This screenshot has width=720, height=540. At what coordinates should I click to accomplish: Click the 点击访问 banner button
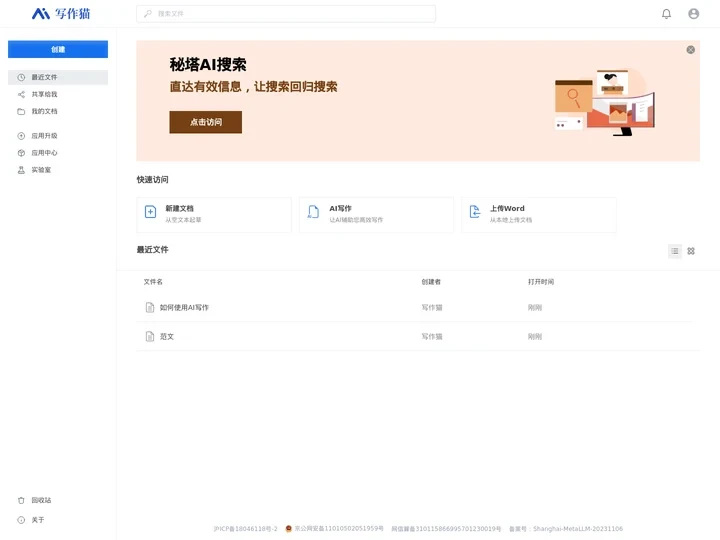pos(206,122)
